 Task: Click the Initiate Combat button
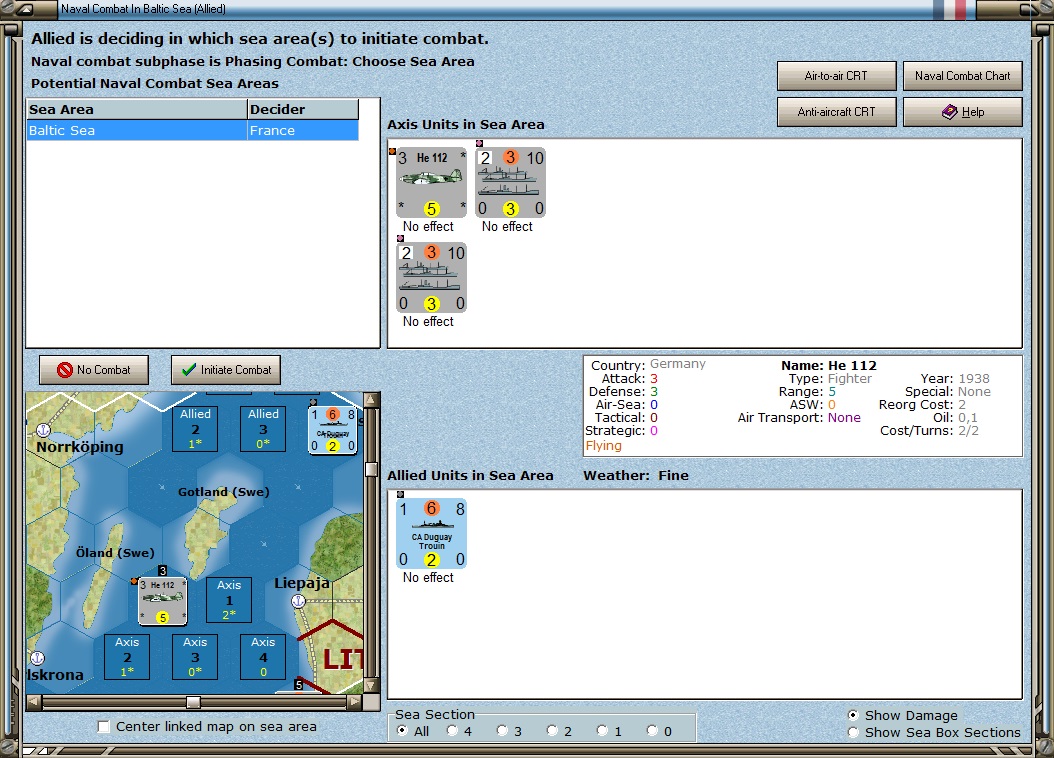click(x=226, y=370)
